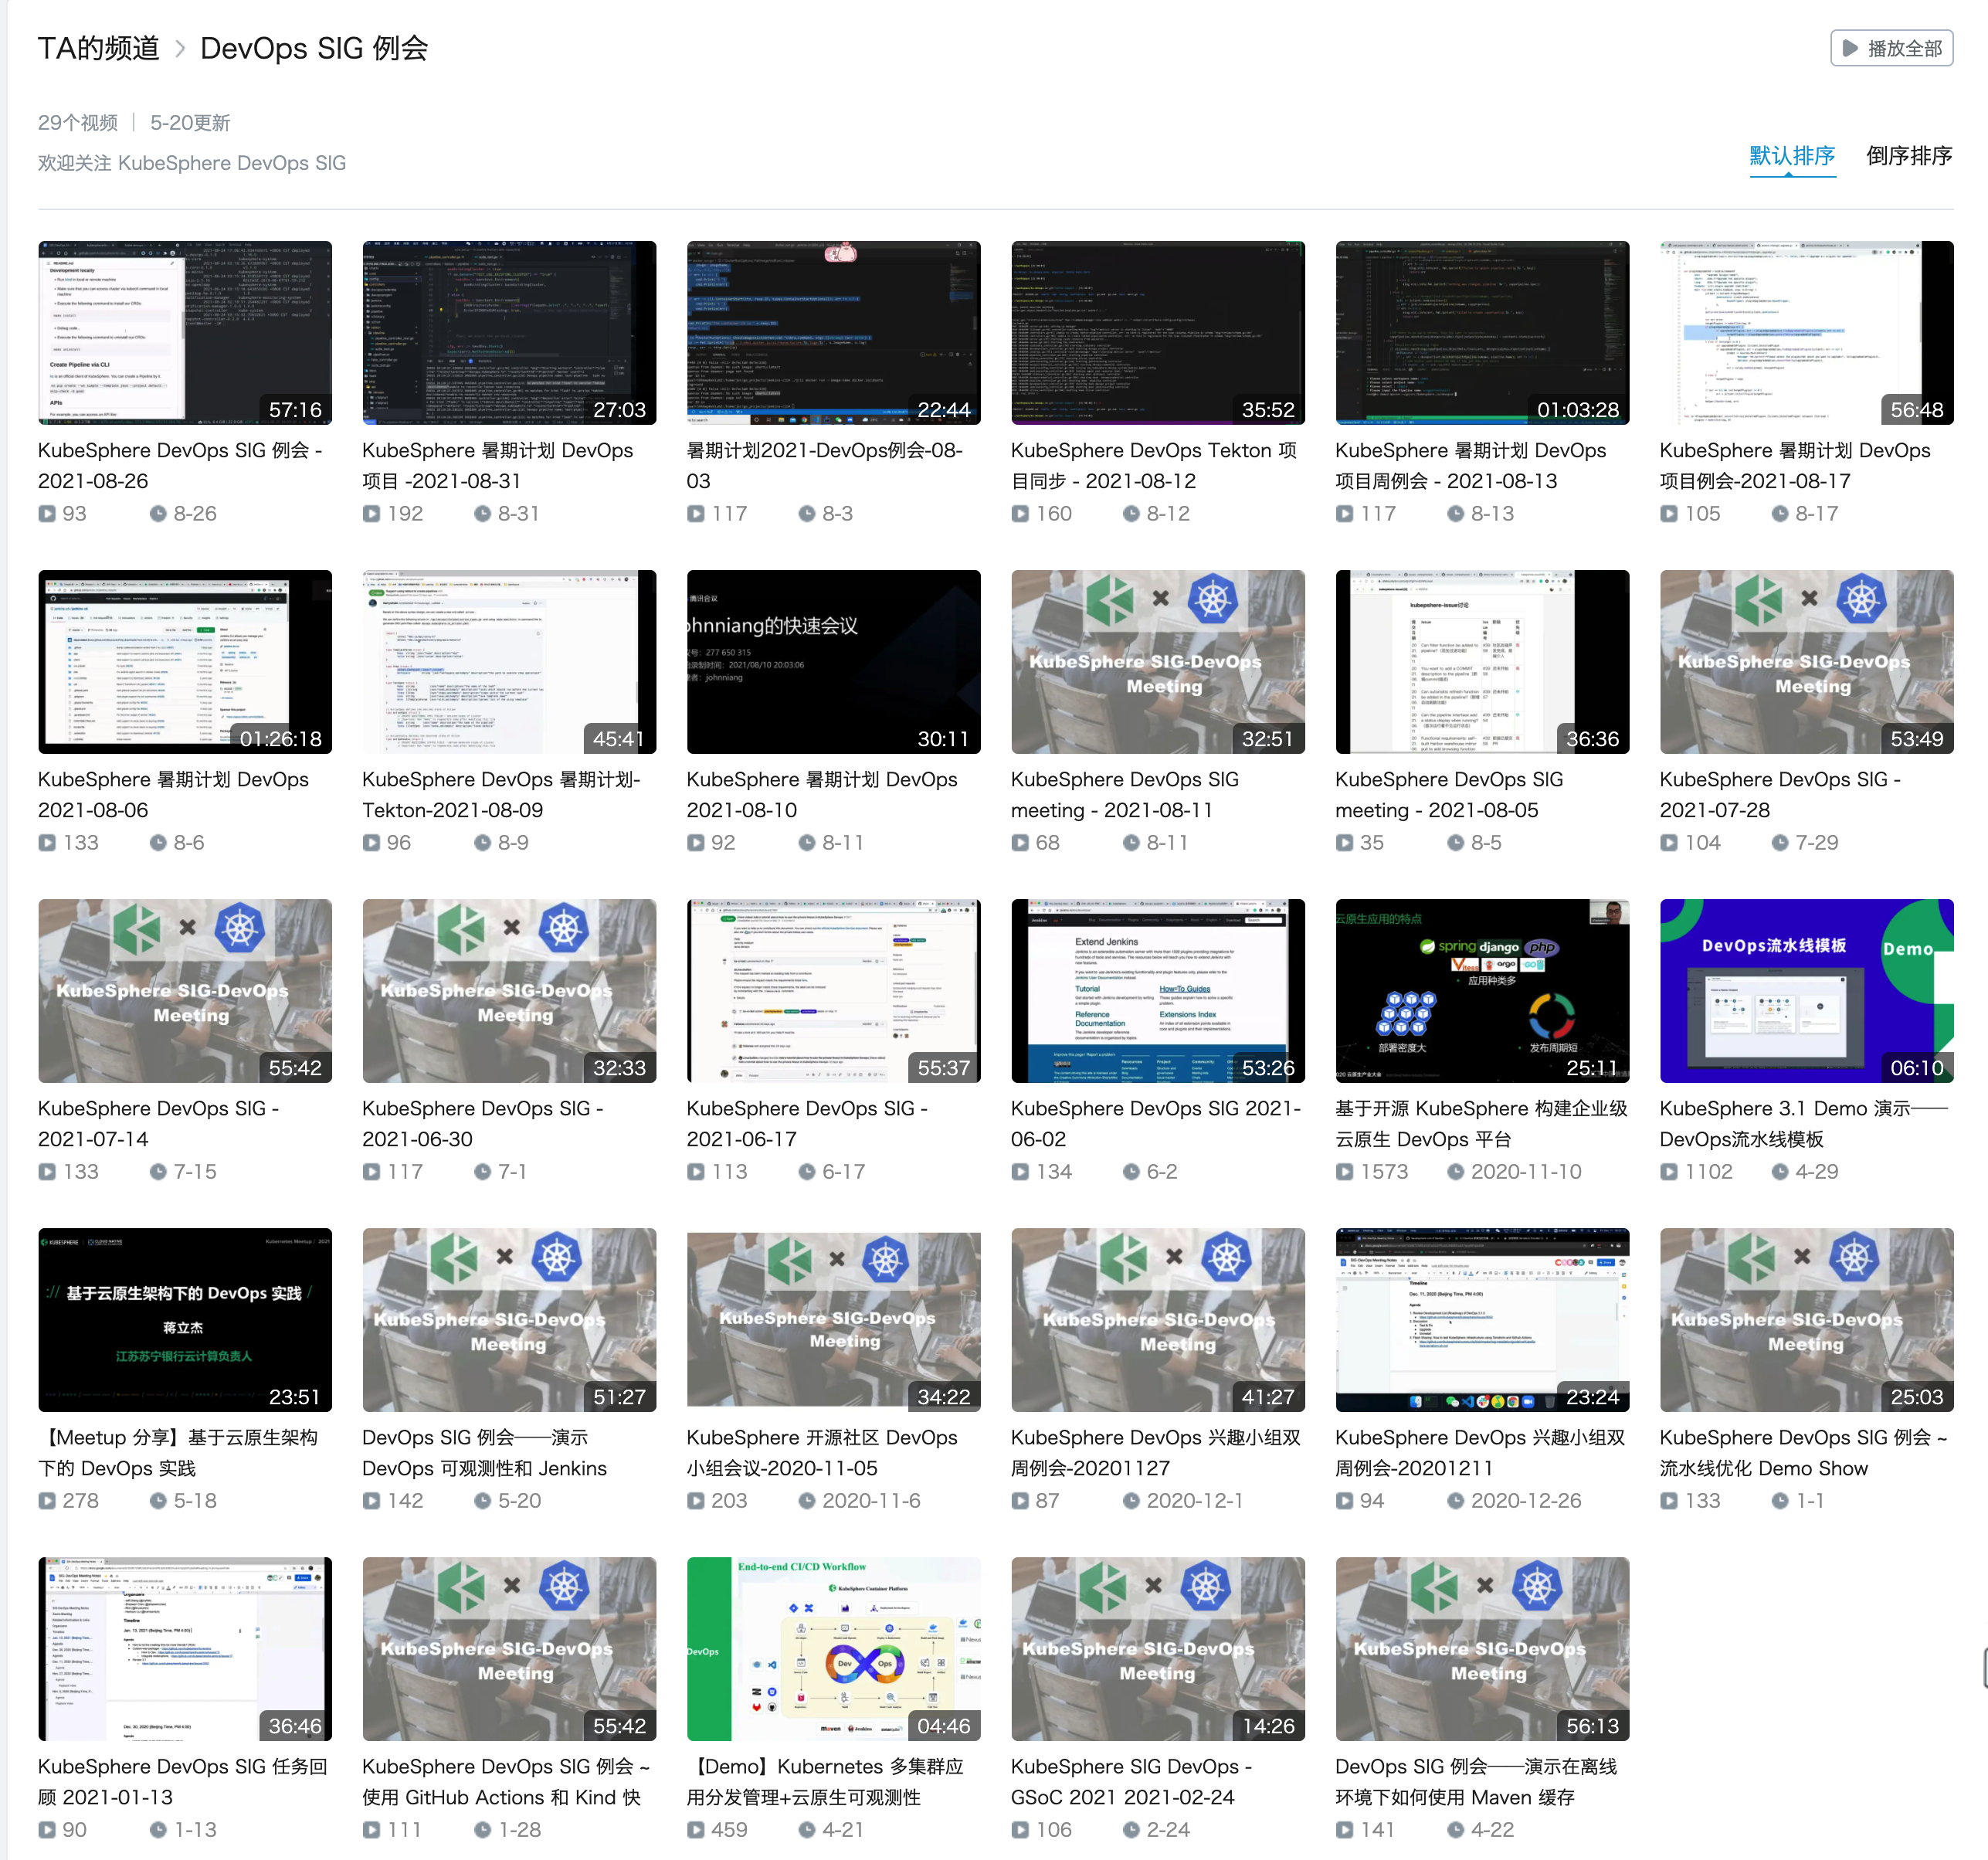Open title KubeSphere 暑期计划 DevOps 2021-08-10
The width and height of the screenshot is (1988, 1860).
pyautogui.click(x=821, y=794)
